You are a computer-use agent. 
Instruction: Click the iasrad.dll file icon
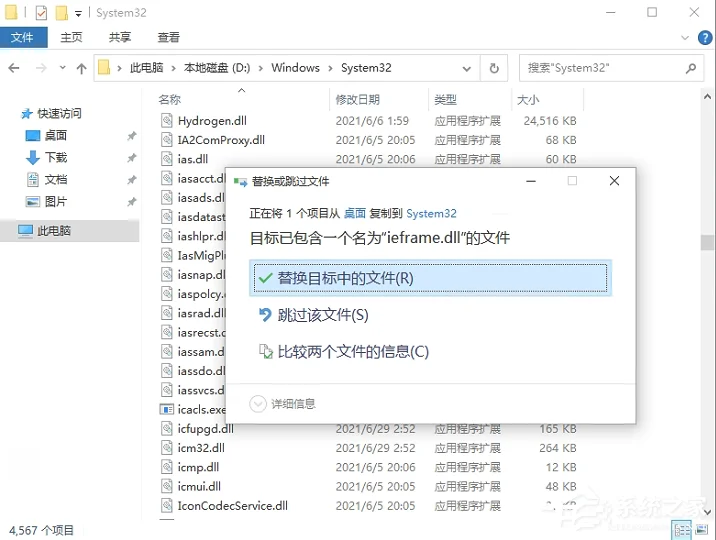click(167, 313)
